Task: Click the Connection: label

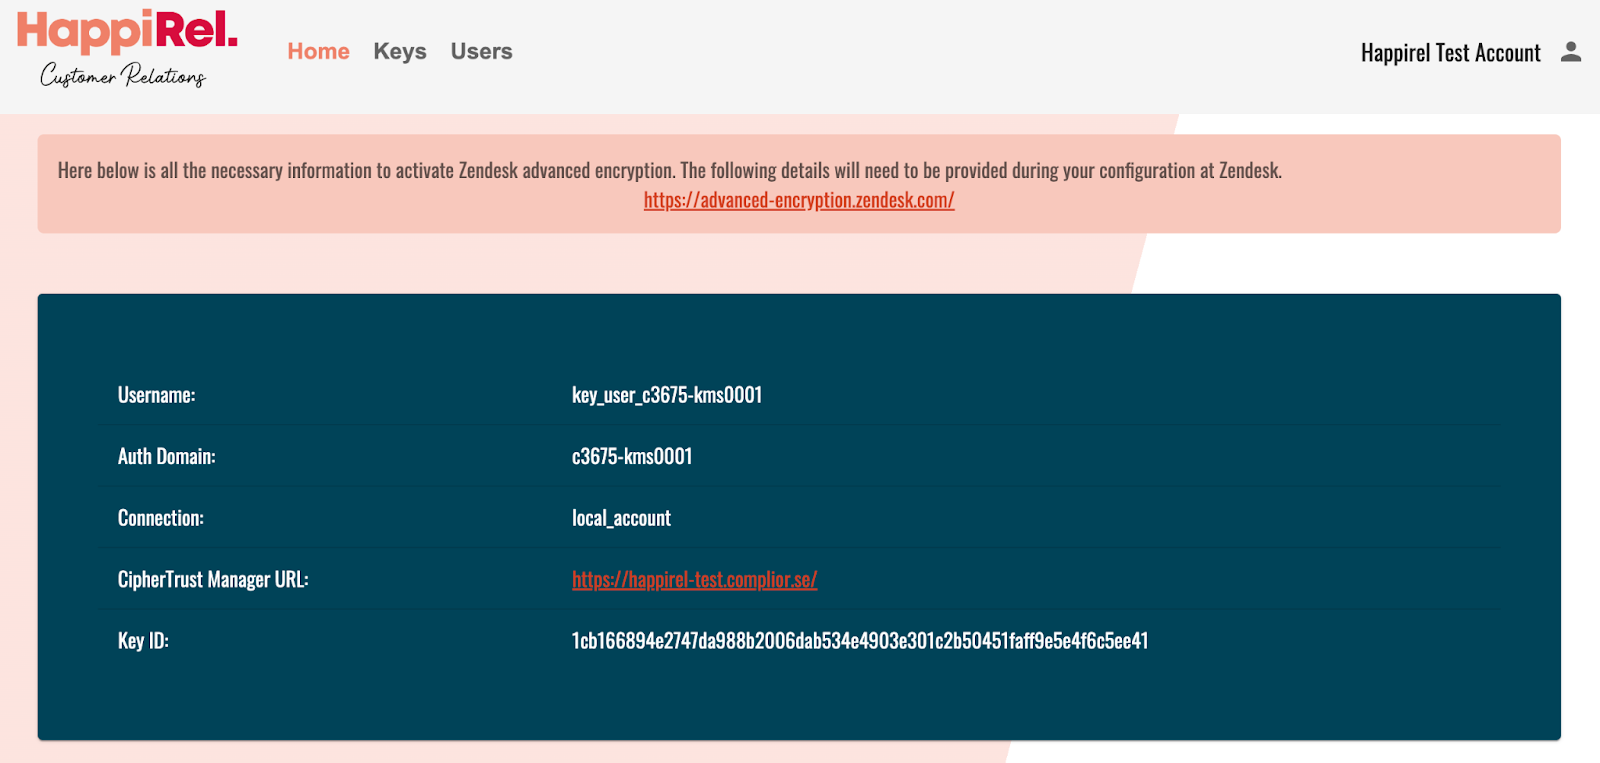Action: tap(160, 518)
